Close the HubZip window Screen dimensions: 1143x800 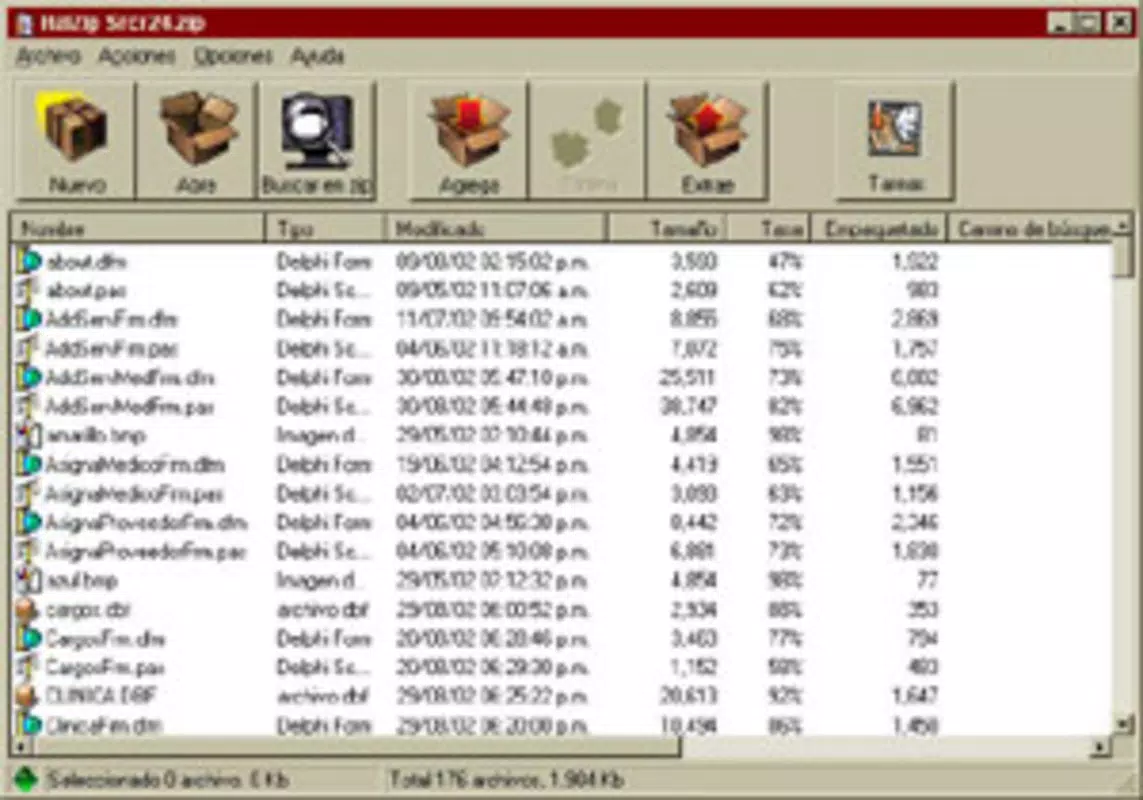(x=1119, y=23)
